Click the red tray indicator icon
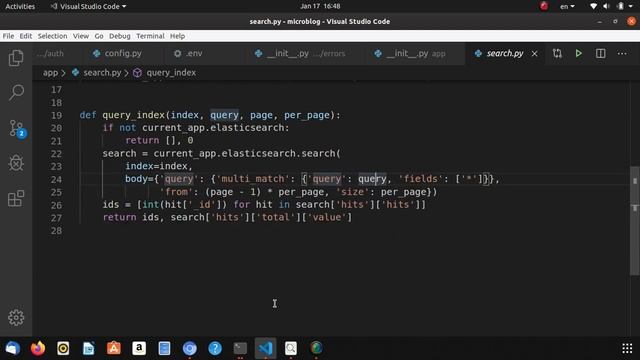This screenshot has width=640, height=360. point(544,6)
